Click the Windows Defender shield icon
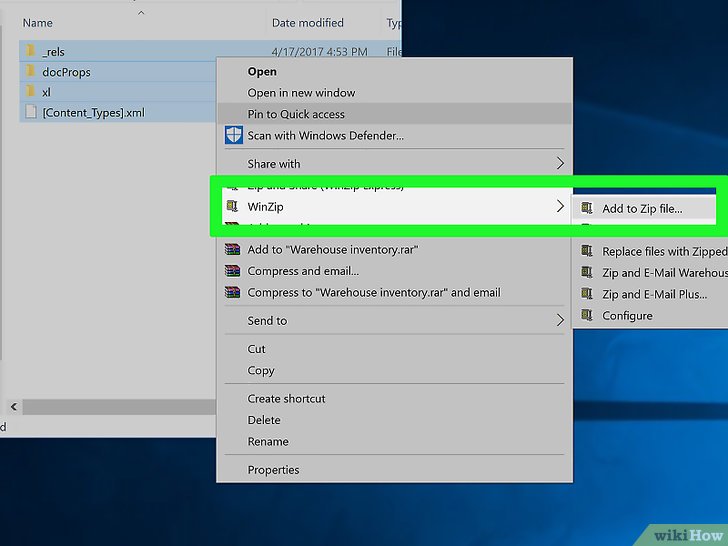The height and width of the screenshot is (546, 728). 233,135
